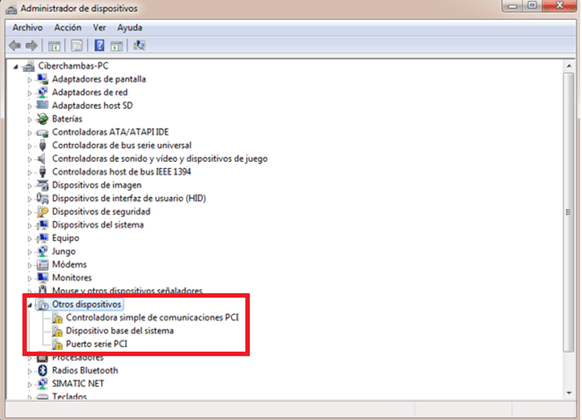Open the Archivo menu
582x420 pixels.
[x=27, y=27]
